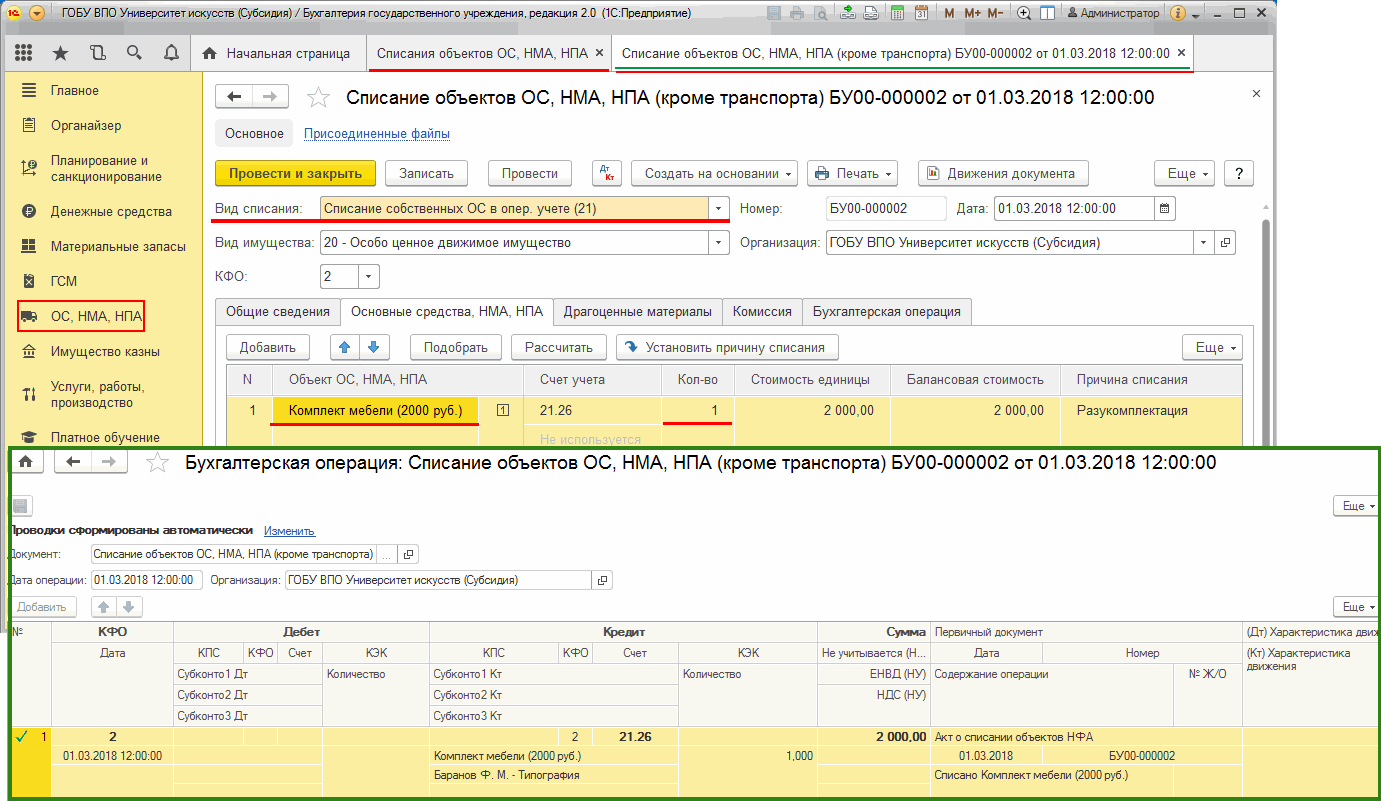The width and height of the screenshot is (1381, 801).
Task: Click home icon in Бухгалтерская операция panel
Action: [x=26, y=461]
